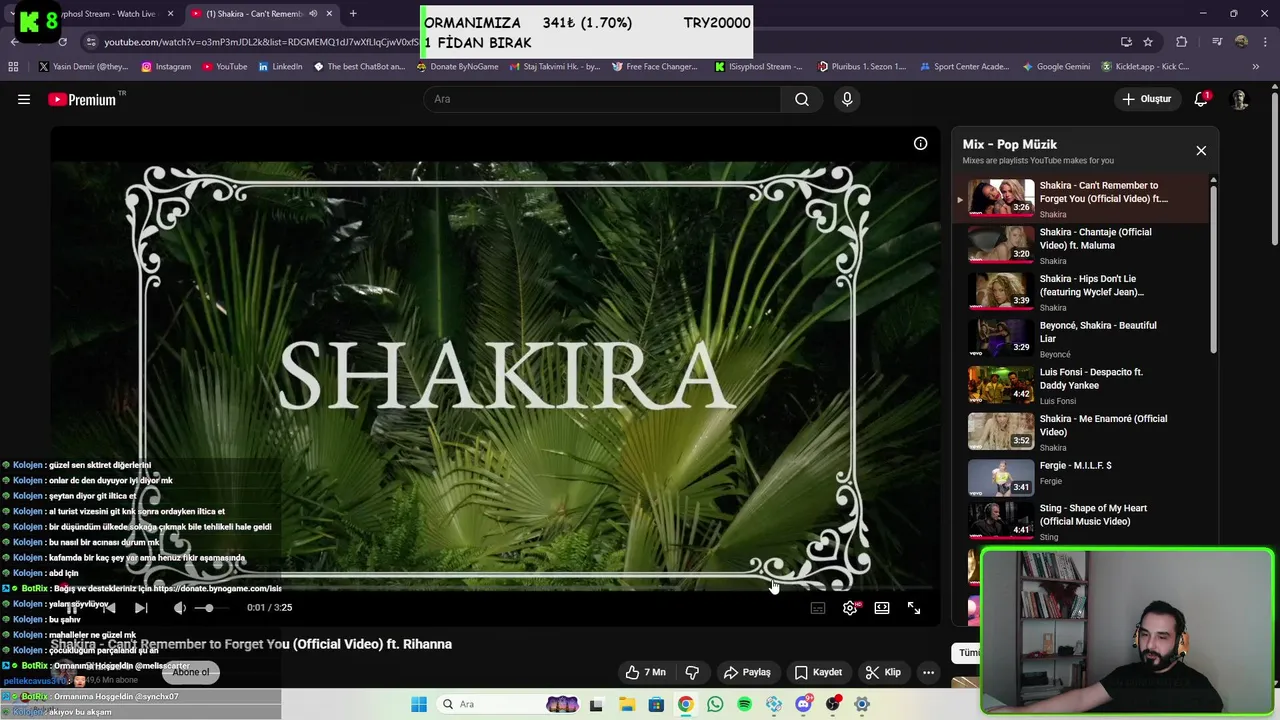This screenshot has height=720, width=1280.
Task: Open the Donate ByNoGame bookmark
Action: [x=457, y=67]
